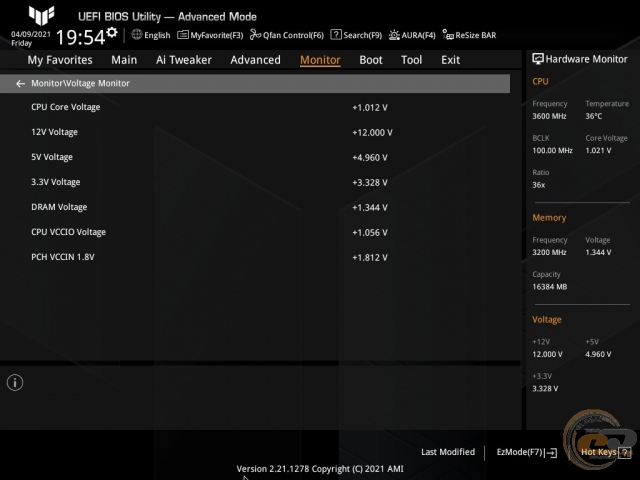The width and height of the screenshot is (640, 480).
Task: Click the 4.960 V sidebar reading
Action: click(598, 354)
